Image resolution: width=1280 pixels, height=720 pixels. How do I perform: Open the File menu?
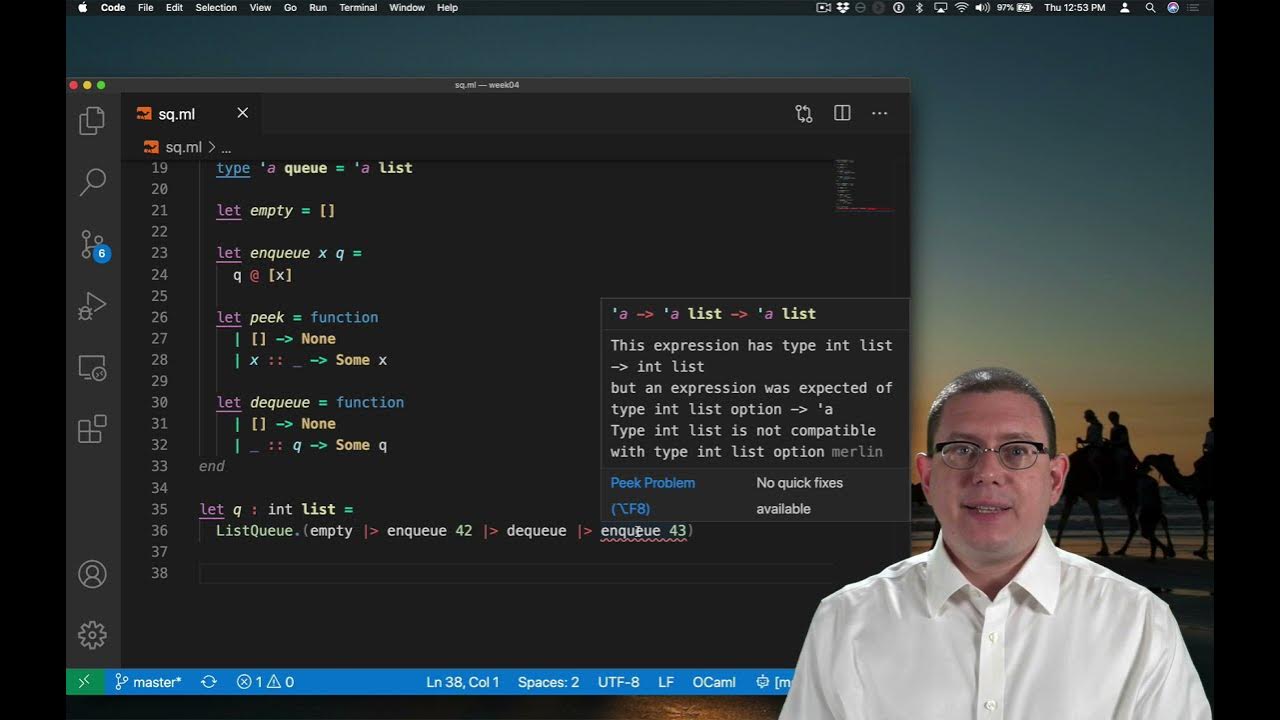(146, 7)
